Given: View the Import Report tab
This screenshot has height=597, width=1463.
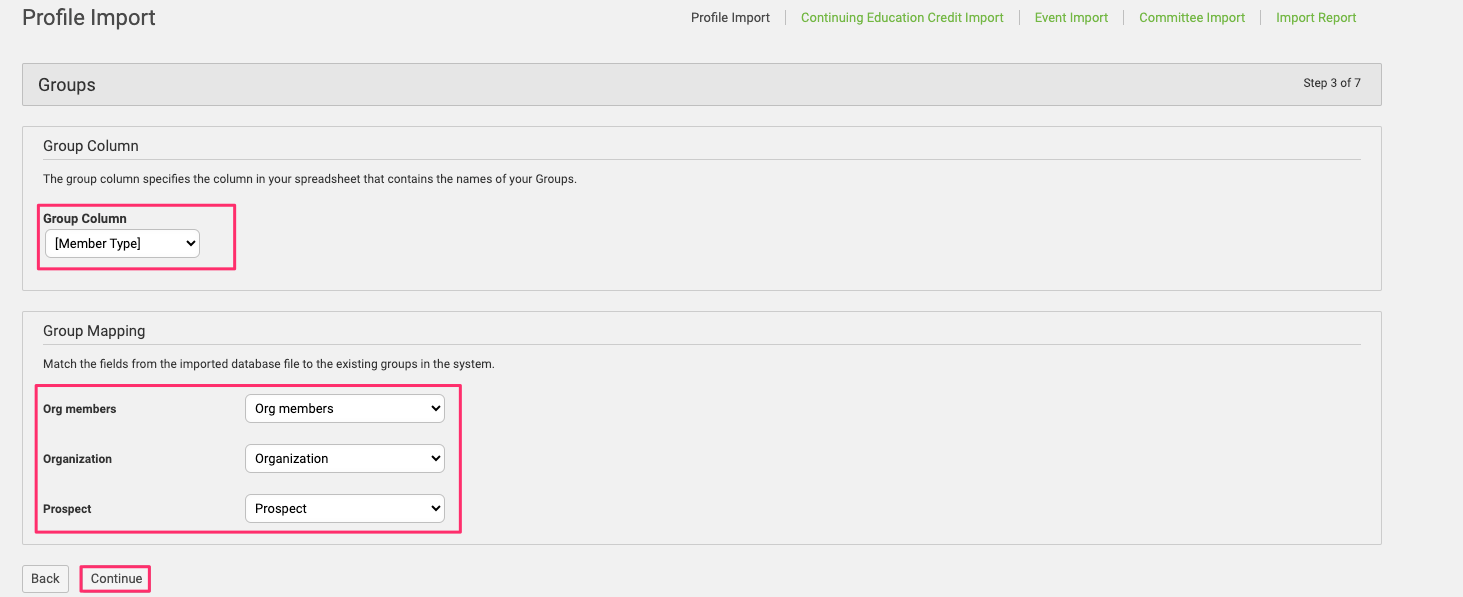Looking at the screenshot, I should point(1316,17).
